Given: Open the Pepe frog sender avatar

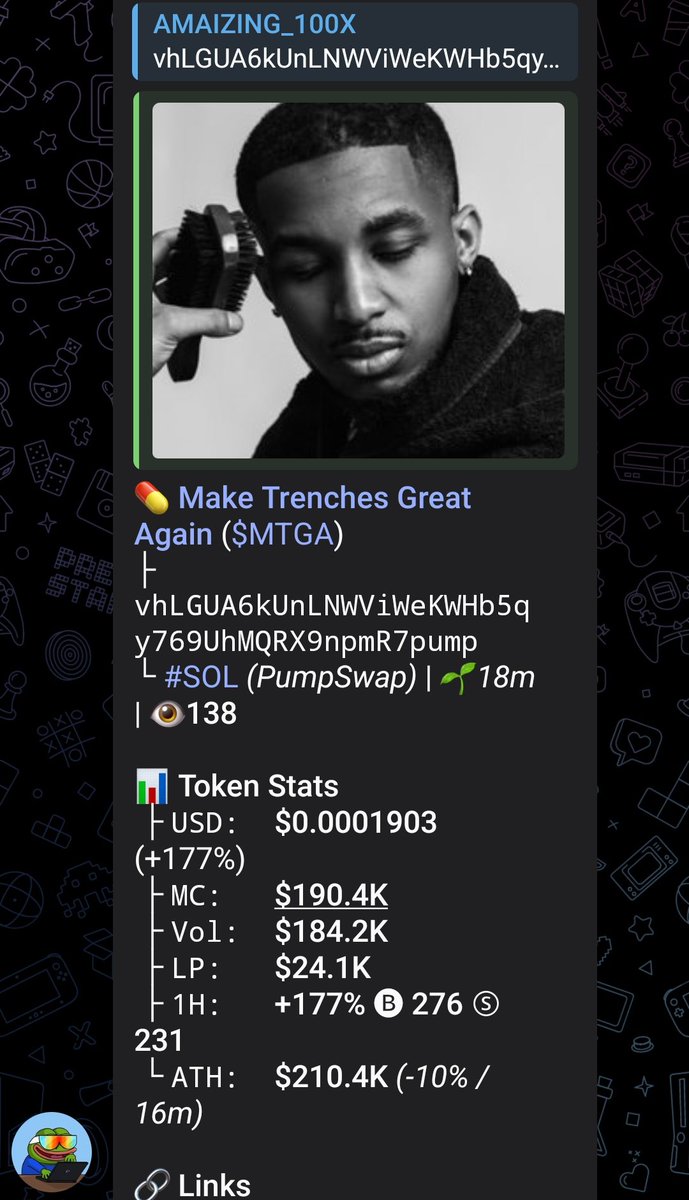Looking at the screenshot, I should [x=51, y=1152].
